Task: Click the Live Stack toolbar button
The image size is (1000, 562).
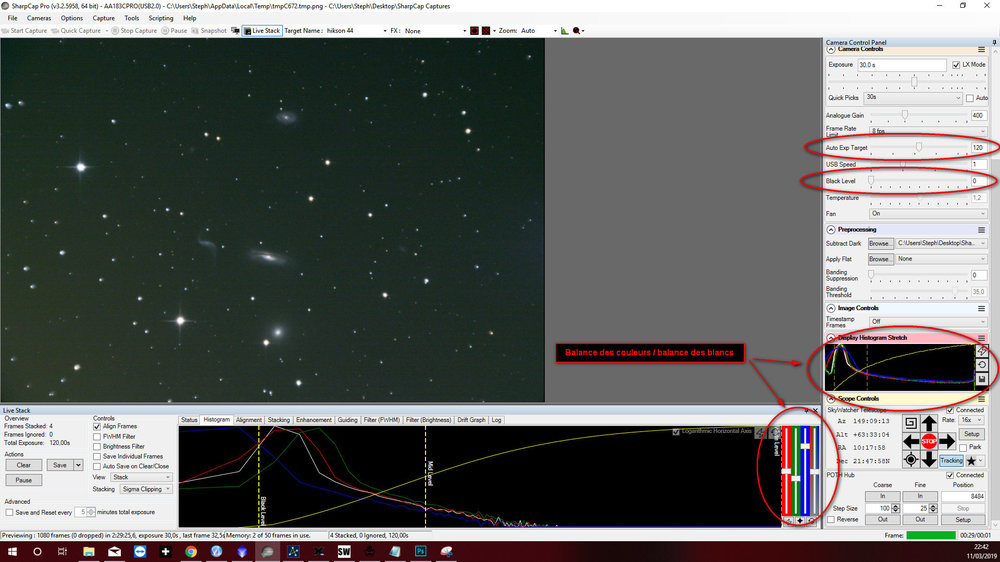Action: (262, 31)
